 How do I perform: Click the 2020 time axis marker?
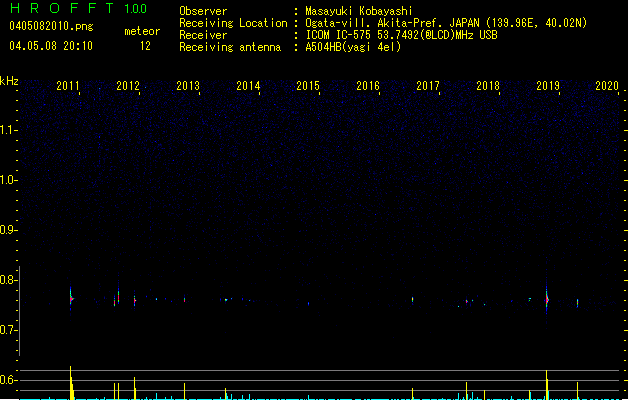pos(607,86)
